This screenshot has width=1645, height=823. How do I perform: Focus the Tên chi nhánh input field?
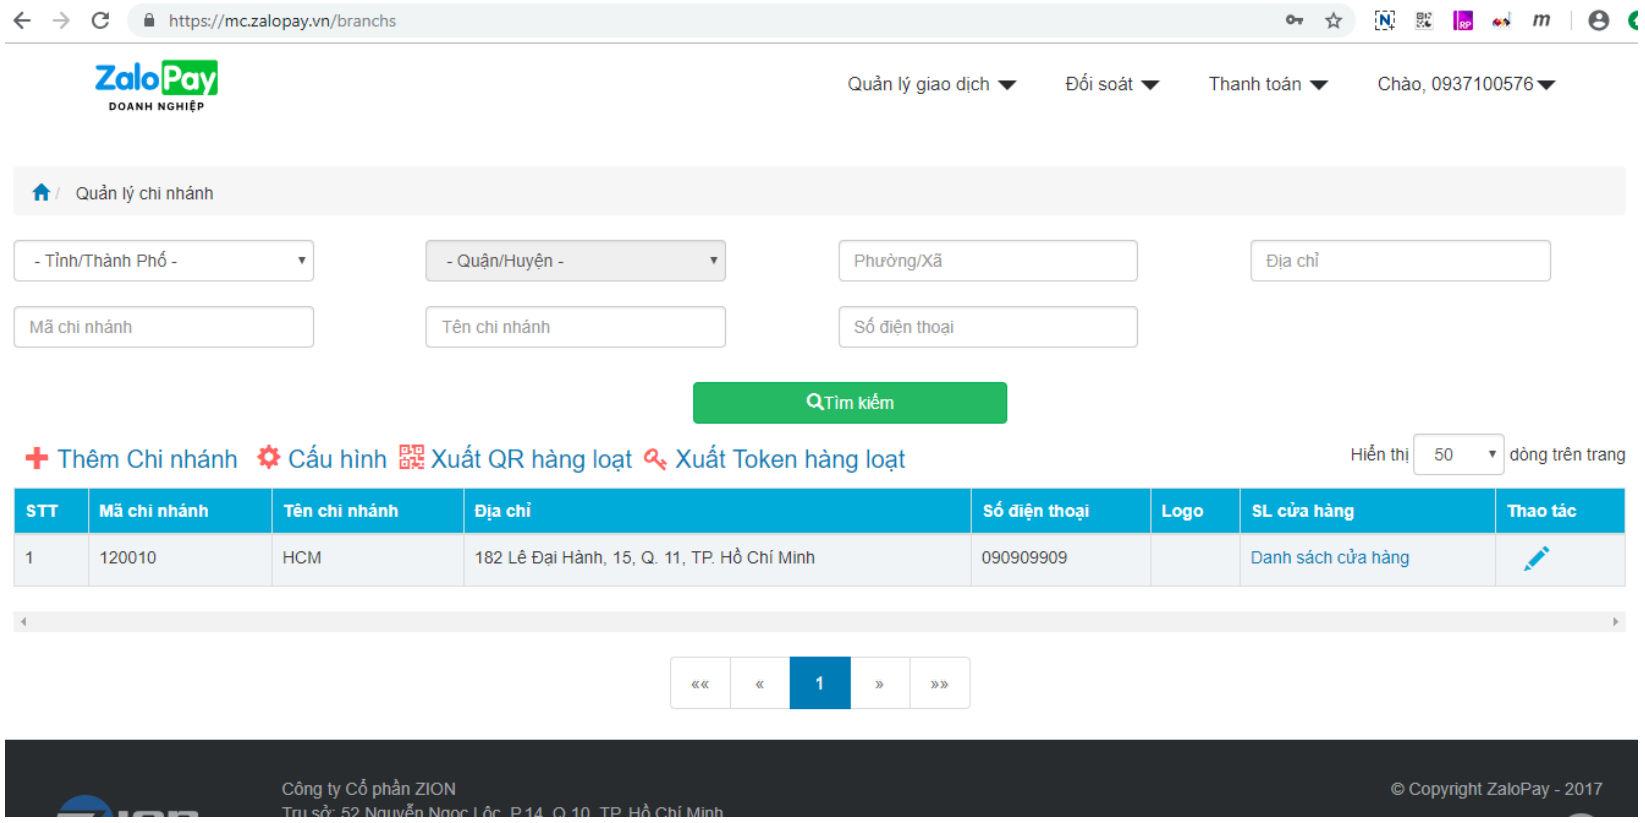pyautogui.click(x=576, y=327)
